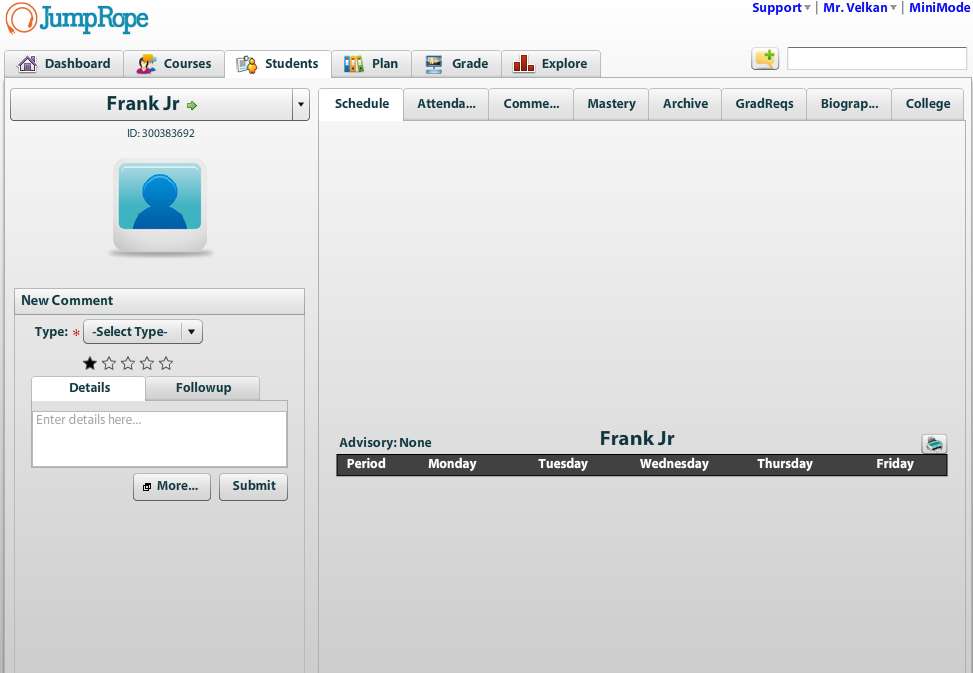This screenshot has height=673, width=973.
Task: Switch to the Attendance tab
Action: coord(446,104)
